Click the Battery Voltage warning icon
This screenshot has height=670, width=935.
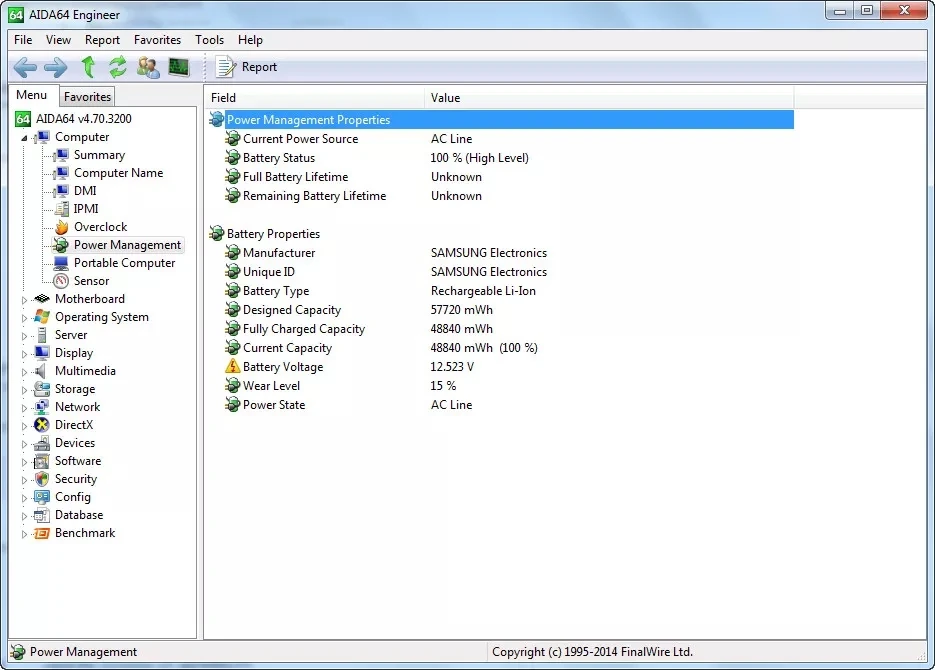pos(233,367)
